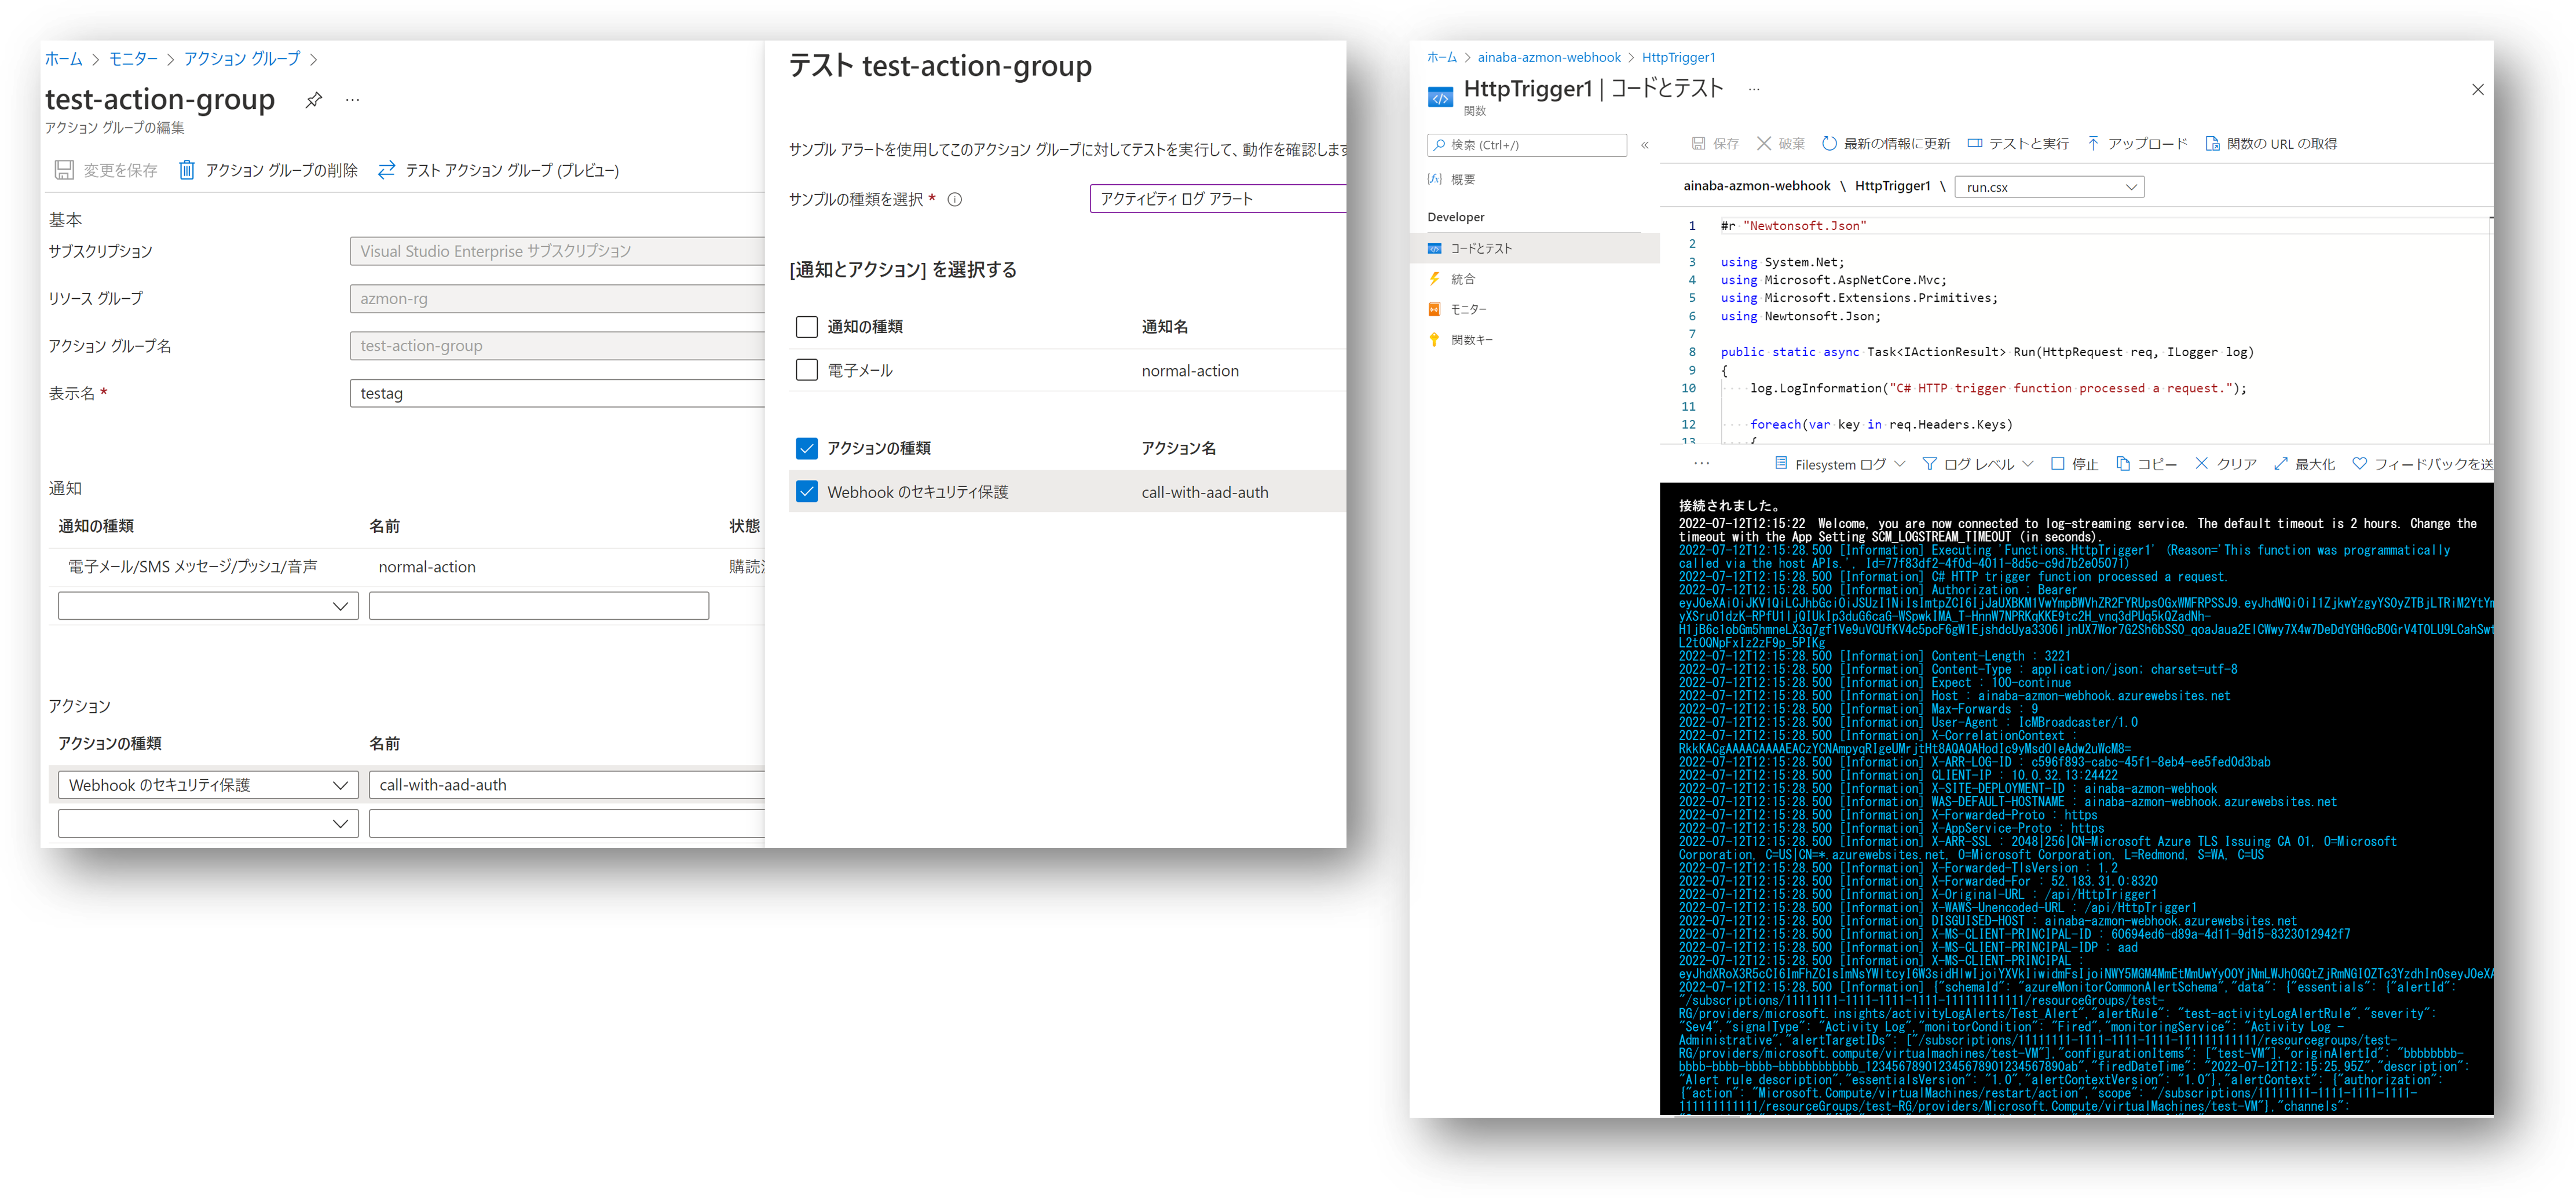Click the empty notification name field
Image resolution: width=2576 pixels, height=1200 pixels.
coord(539,606)
